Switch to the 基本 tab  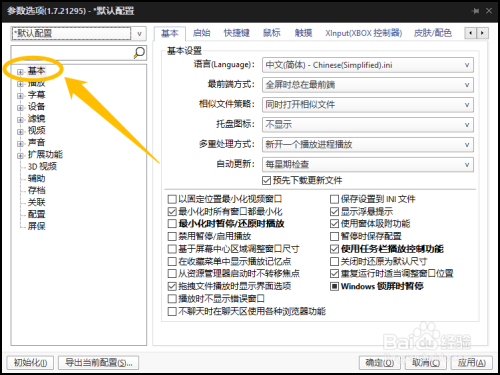tap(170, 33)
